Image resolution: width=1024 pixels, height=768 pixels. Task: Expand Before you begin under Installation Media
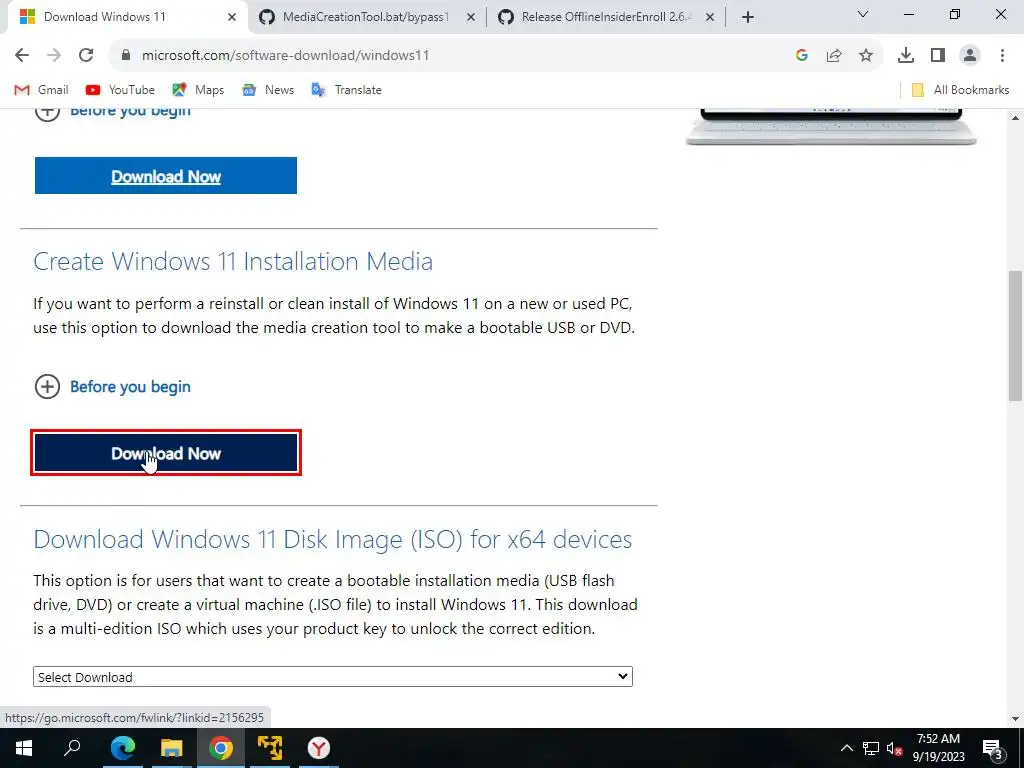tap(112, 387)
